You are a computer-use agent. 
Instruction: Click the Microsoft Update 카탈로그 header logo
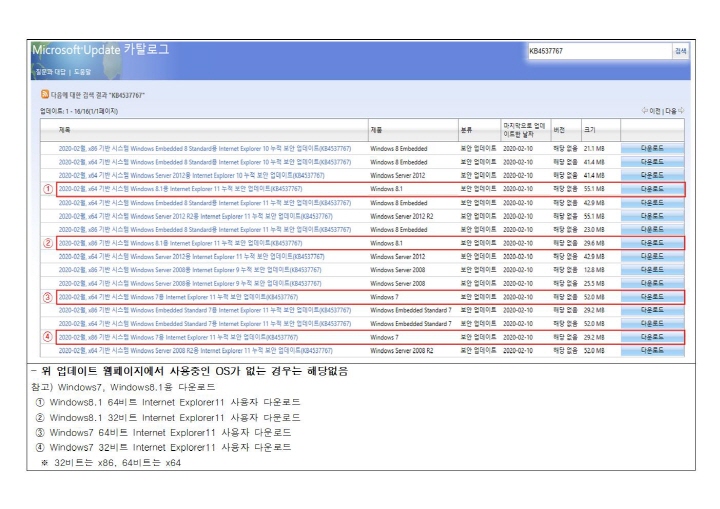(101, 49)
